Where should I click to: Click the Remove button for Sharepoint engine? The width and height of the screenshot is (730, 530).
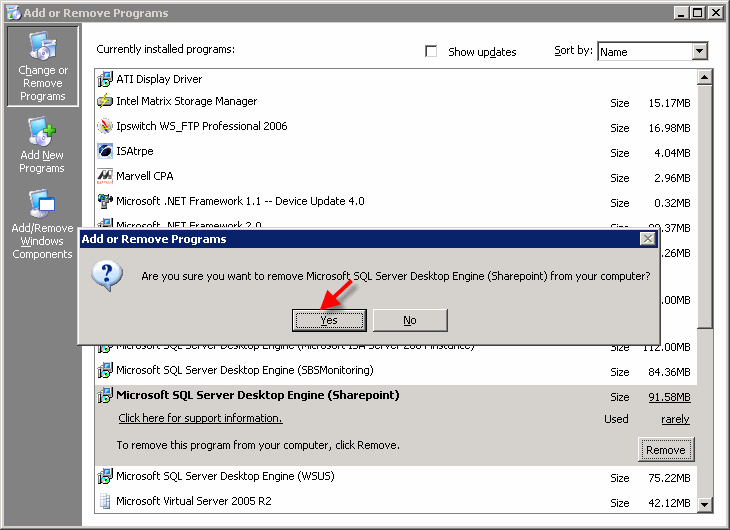[x=666, y=450]
